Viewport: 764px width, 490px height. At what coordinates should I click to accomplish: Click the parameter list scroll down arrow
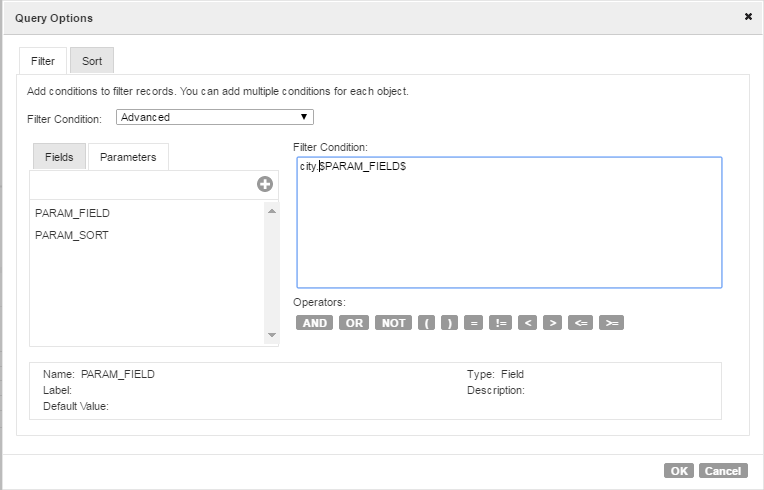coord(272,335)
